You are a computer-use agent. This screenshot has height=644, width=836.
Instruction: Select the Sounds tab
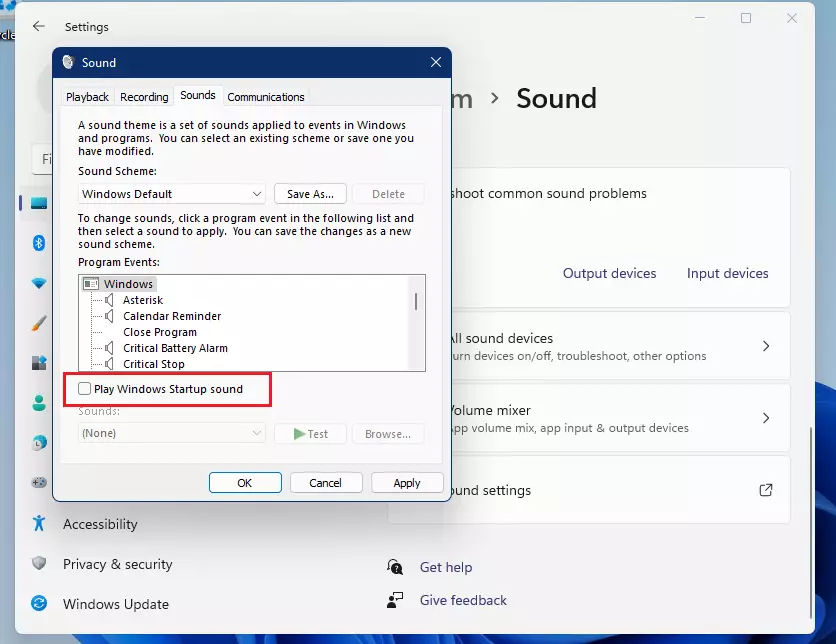click(198, 95)
